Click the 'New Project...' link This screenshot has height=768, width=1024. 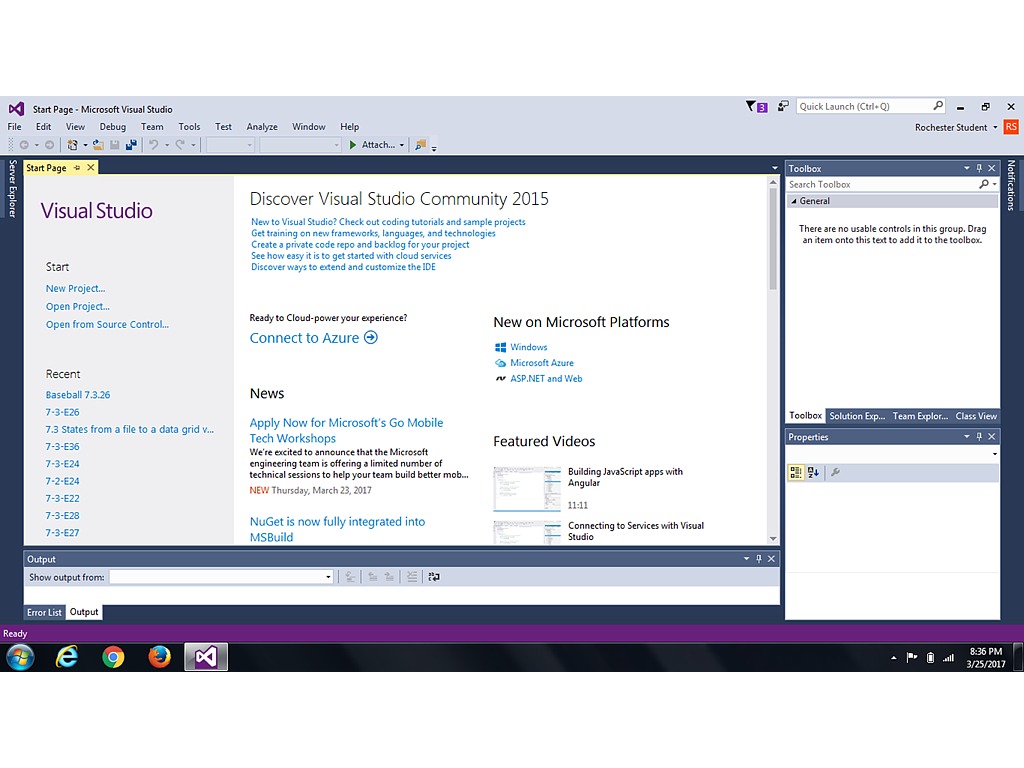(75, 288)
